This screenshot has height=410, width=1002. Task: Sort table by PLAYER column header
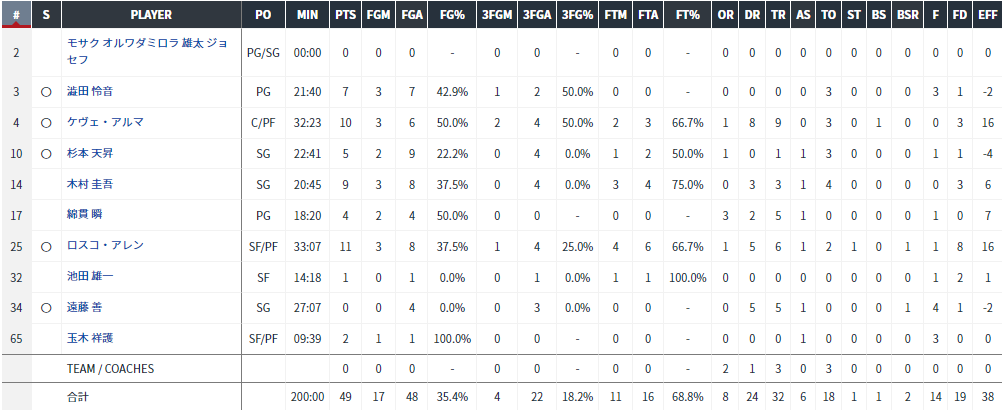click(151, 15)
